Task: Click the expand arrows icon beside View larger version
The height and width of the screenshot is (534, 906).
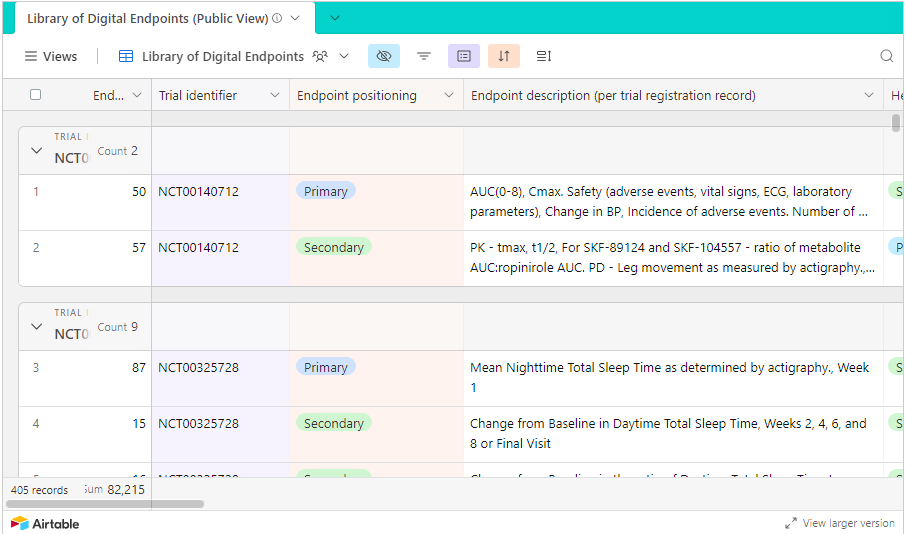Action: coord(791,523)
